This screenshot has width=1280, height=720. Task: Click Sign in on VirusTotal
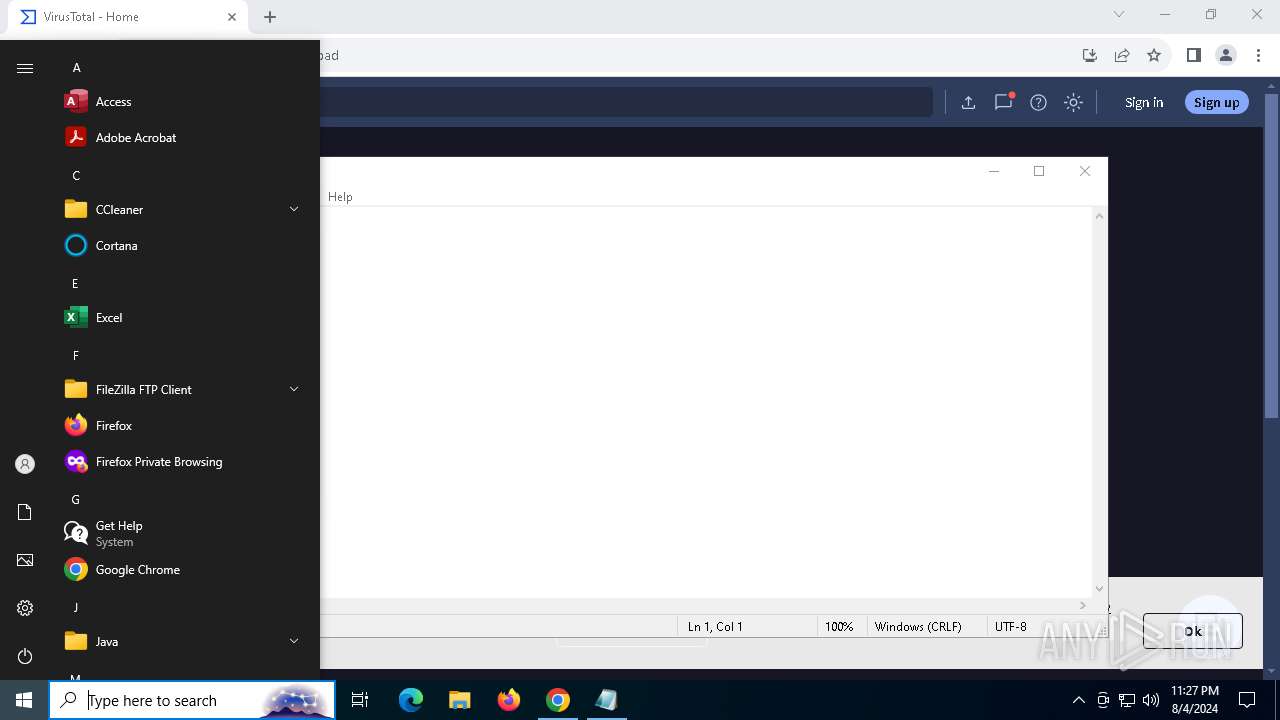pyautogui.click(x=1144, y=102)
